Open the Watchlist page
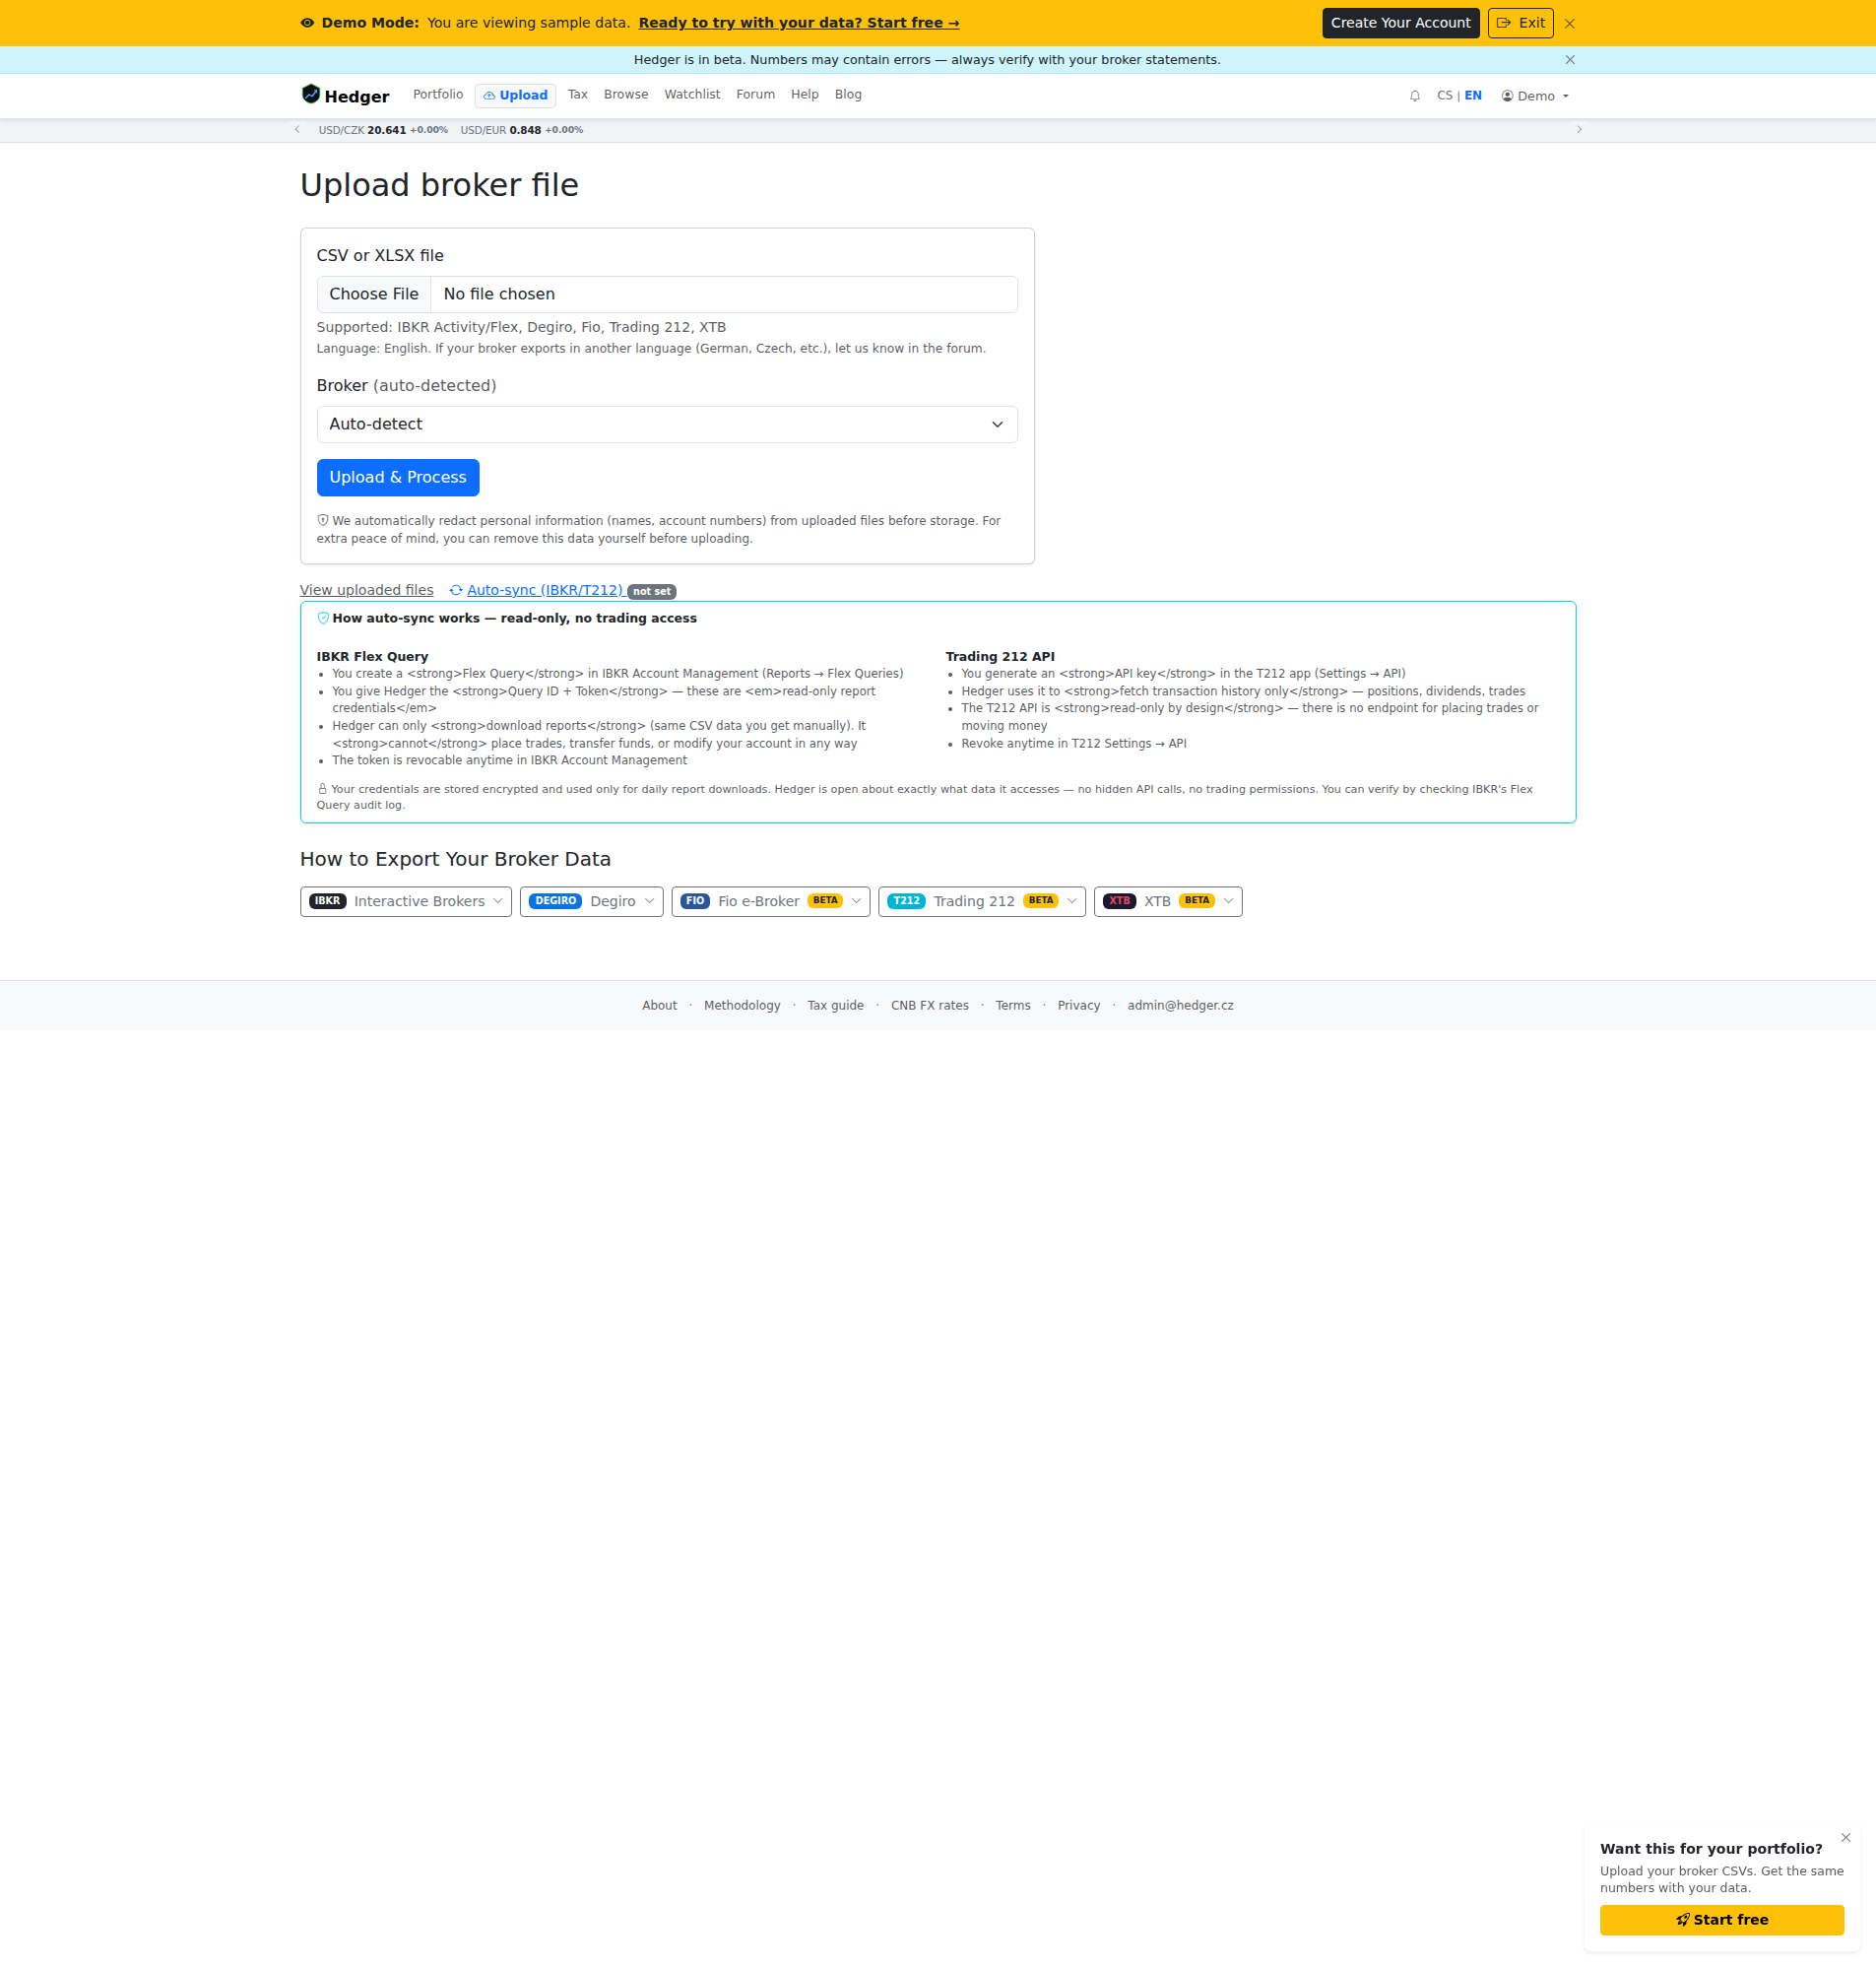Viewport: 1876px width, 1967px height. click(x=692, y=95)
